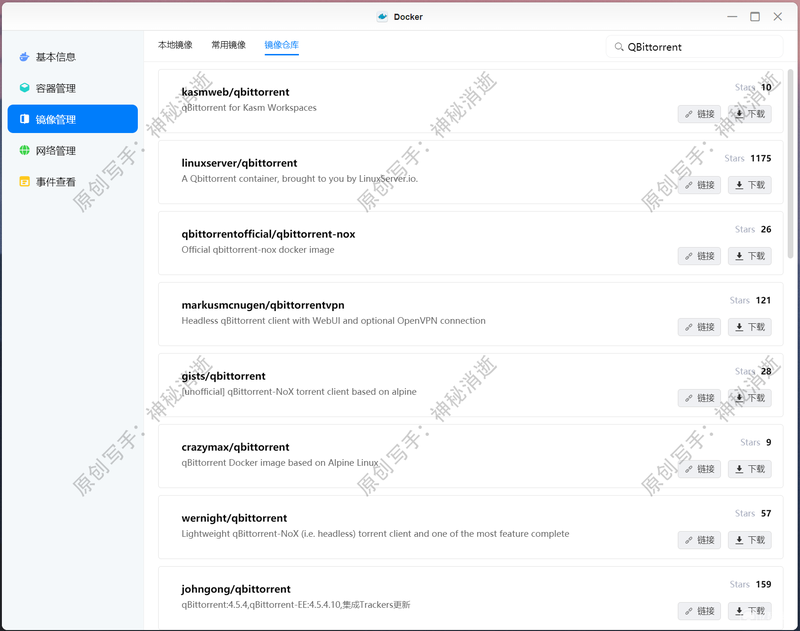Click "Official qbittorrent-nox docker image" description
Image resolution: width=800 pixels, height=631 pixels.
[258, 249]
